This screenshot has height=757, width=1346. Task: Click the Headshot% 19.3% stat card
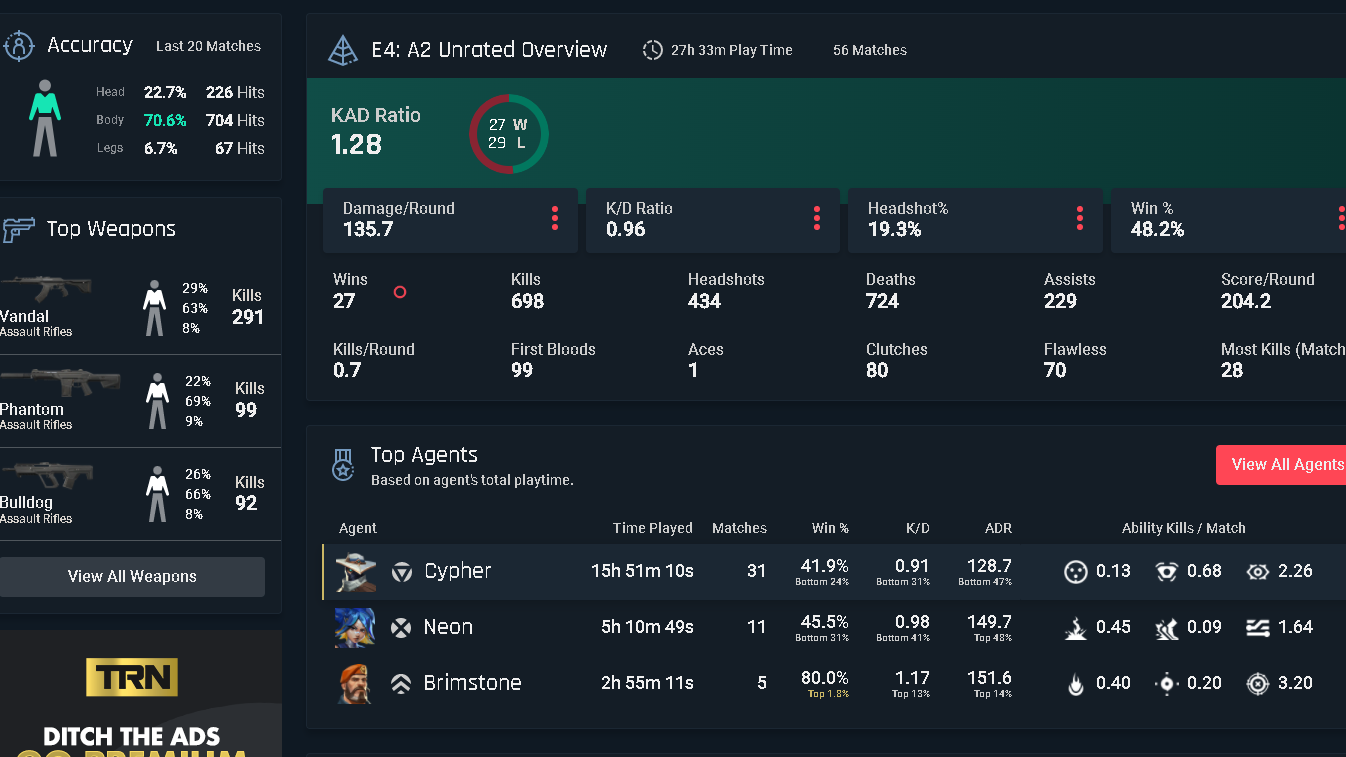(975, 220)
